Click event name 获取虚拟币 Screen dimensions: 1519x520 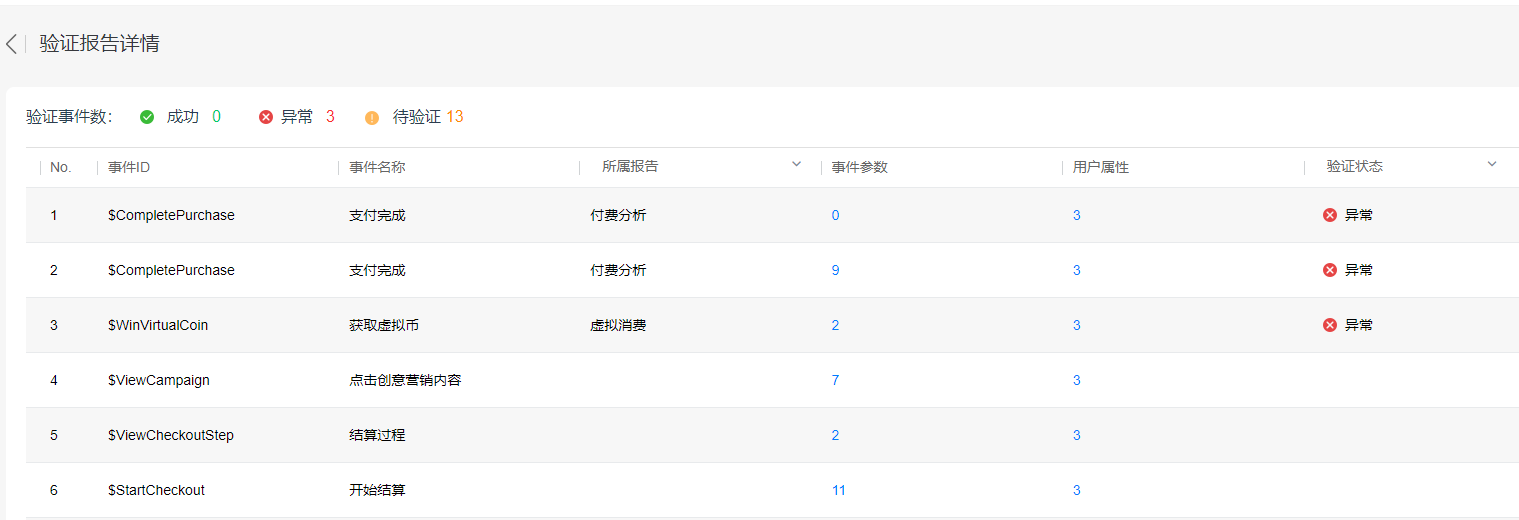click(x=384, y=325)
